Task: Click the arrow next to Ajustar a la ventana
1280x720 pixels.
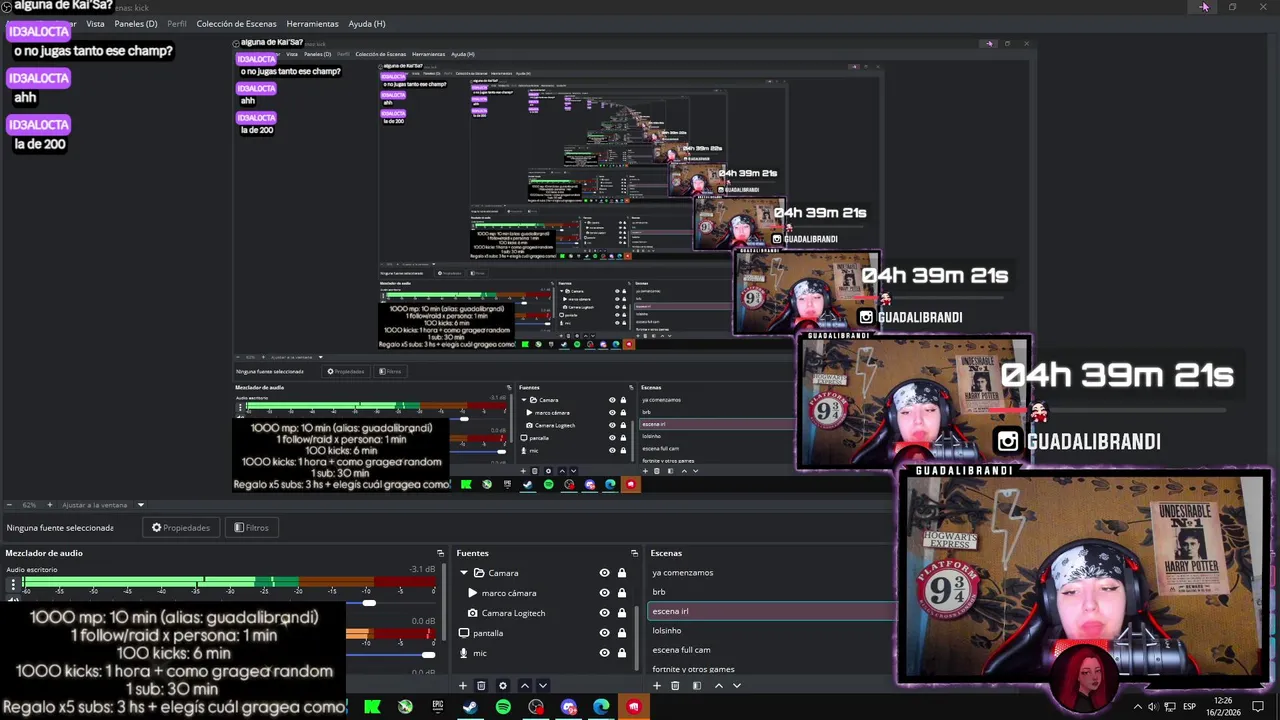Action: click(141, 505)
